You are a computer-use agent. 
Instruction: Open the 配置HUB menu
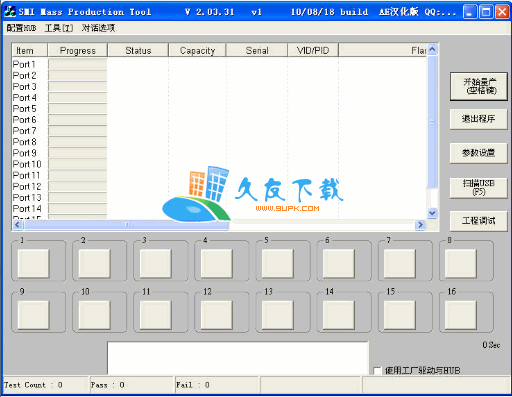pyautogui.click(x=21, y=28)
